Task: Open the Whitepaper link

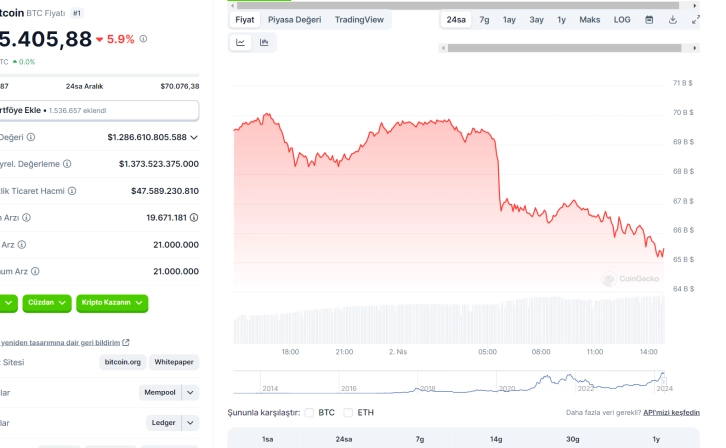Action: tap(174, 361)
